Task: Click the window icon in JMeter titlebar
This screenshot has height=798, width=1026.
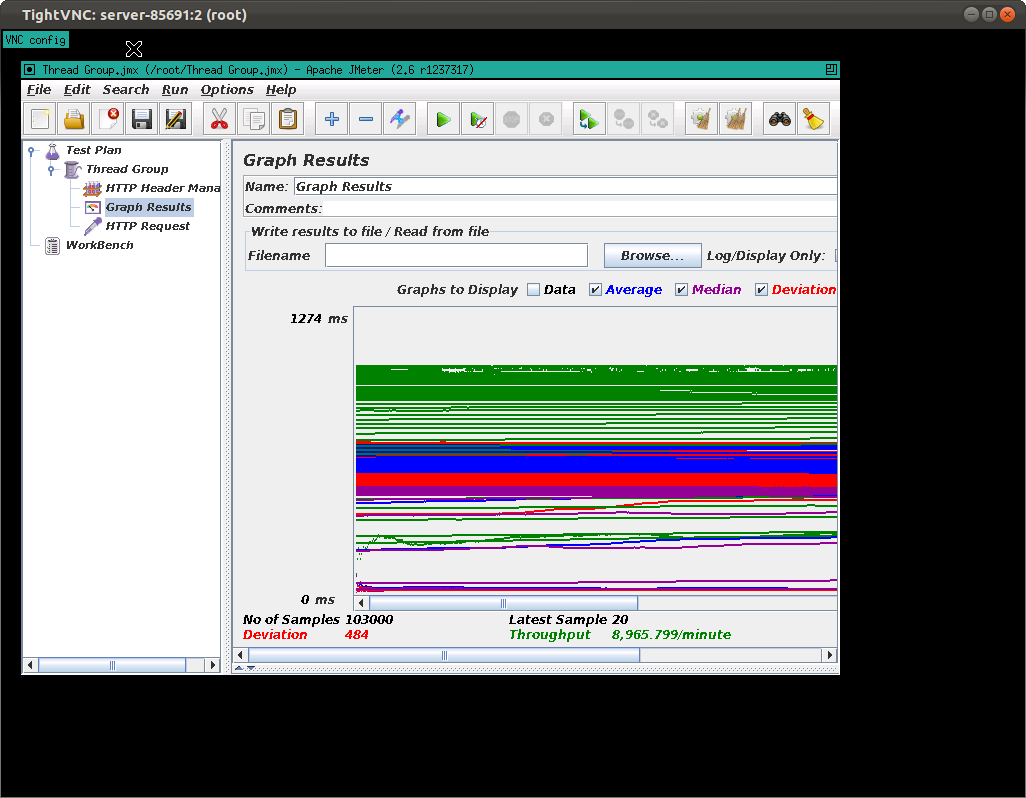Action: point(29,69)
